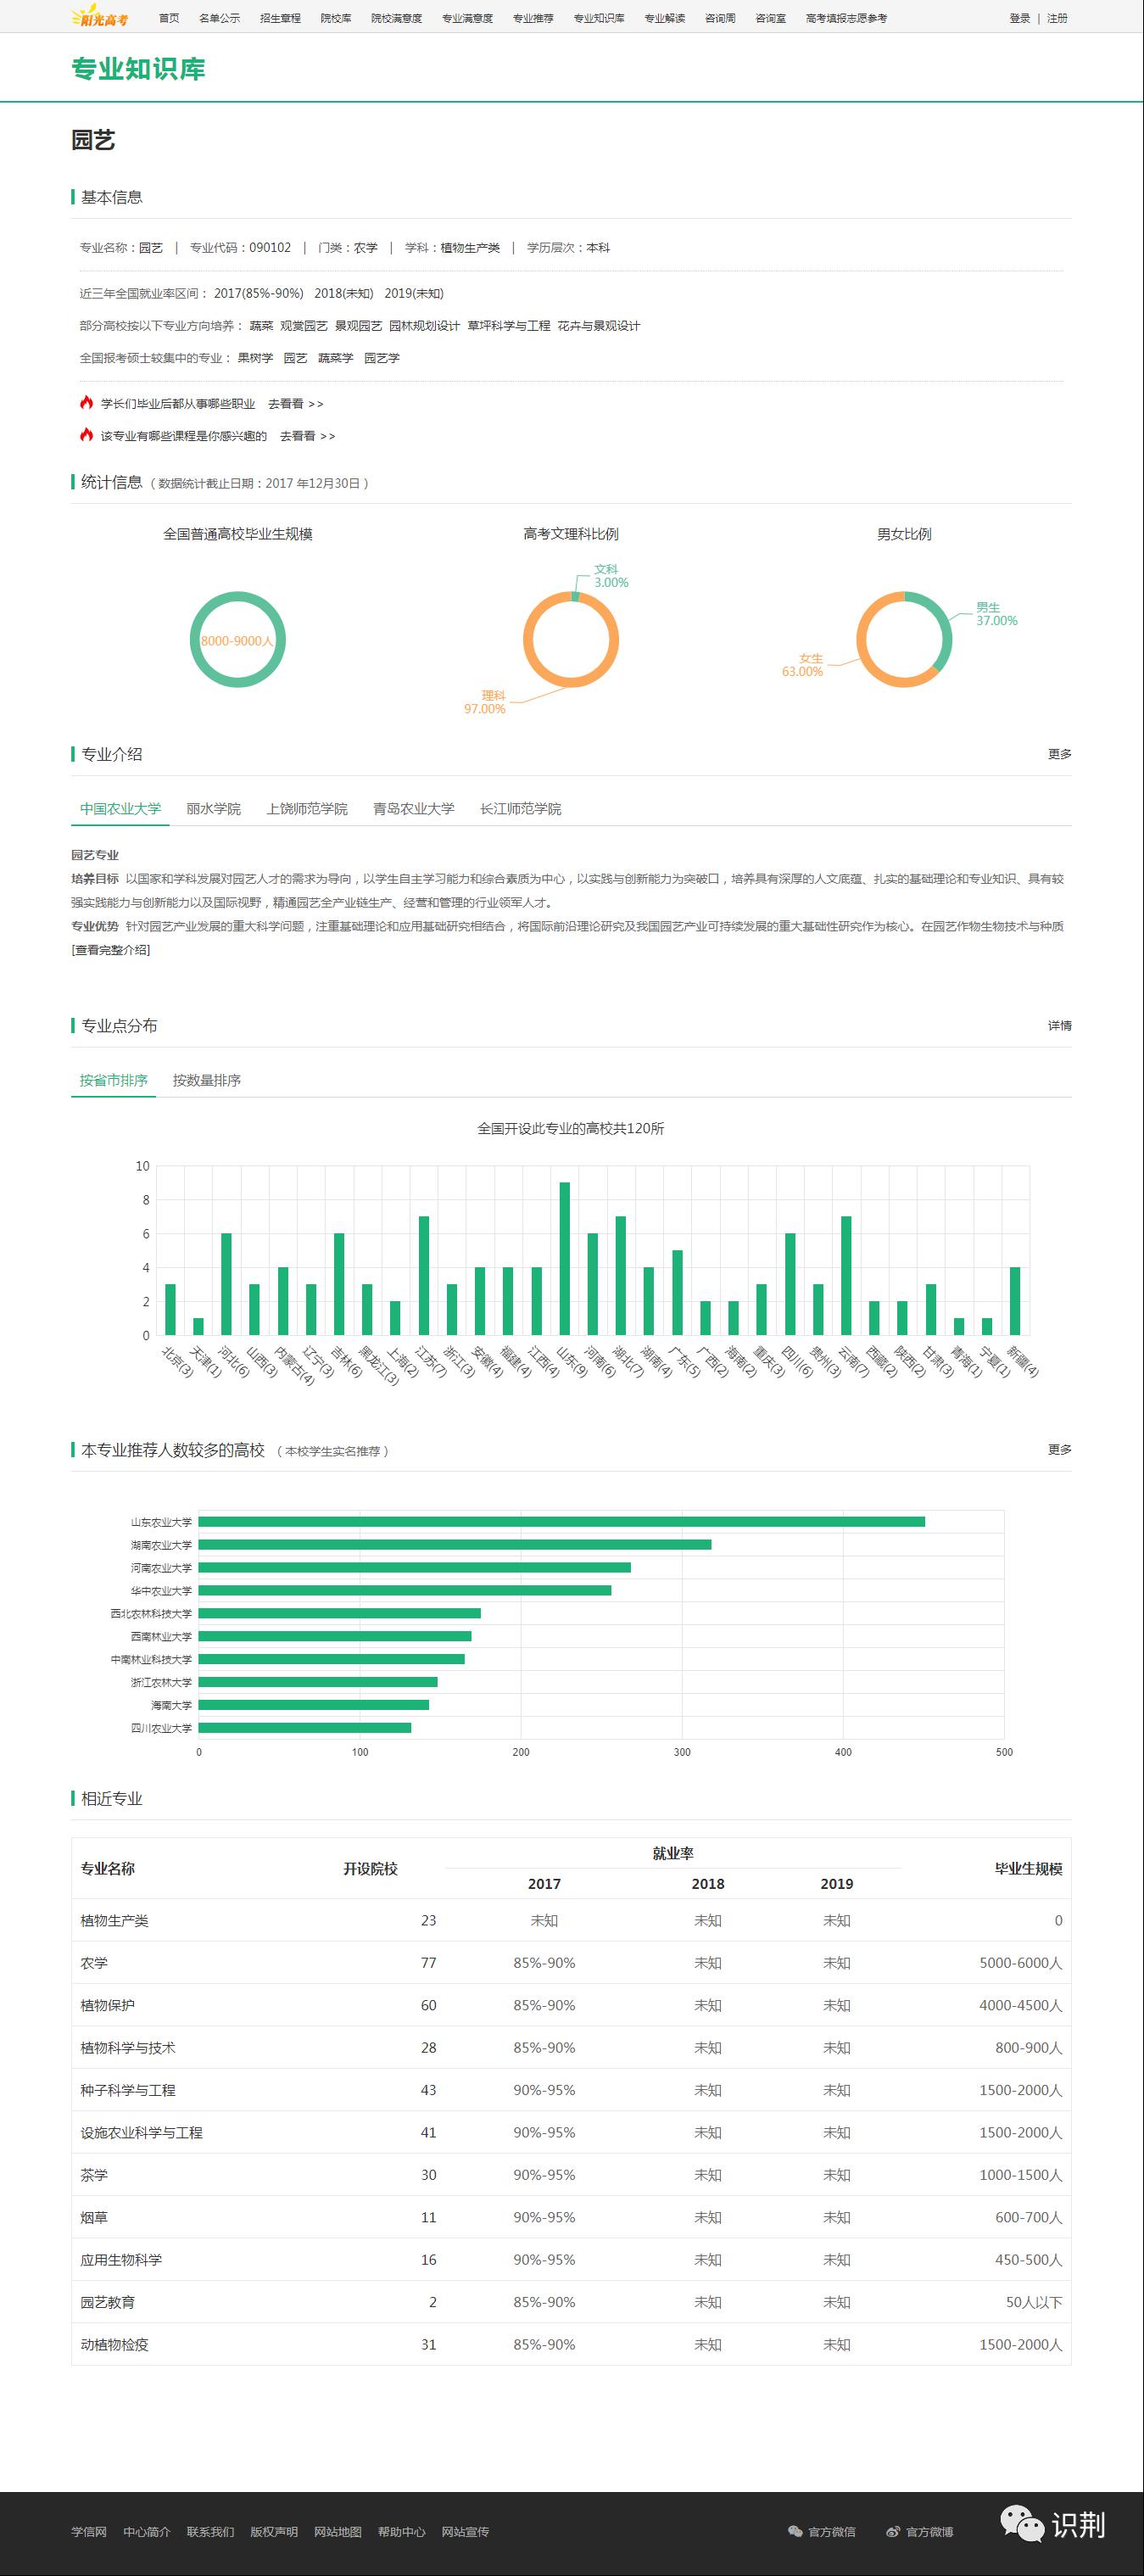Open the 官方微信 icon in the footer
This screenshot has height=2576, width=1144.
(796, 2531)
